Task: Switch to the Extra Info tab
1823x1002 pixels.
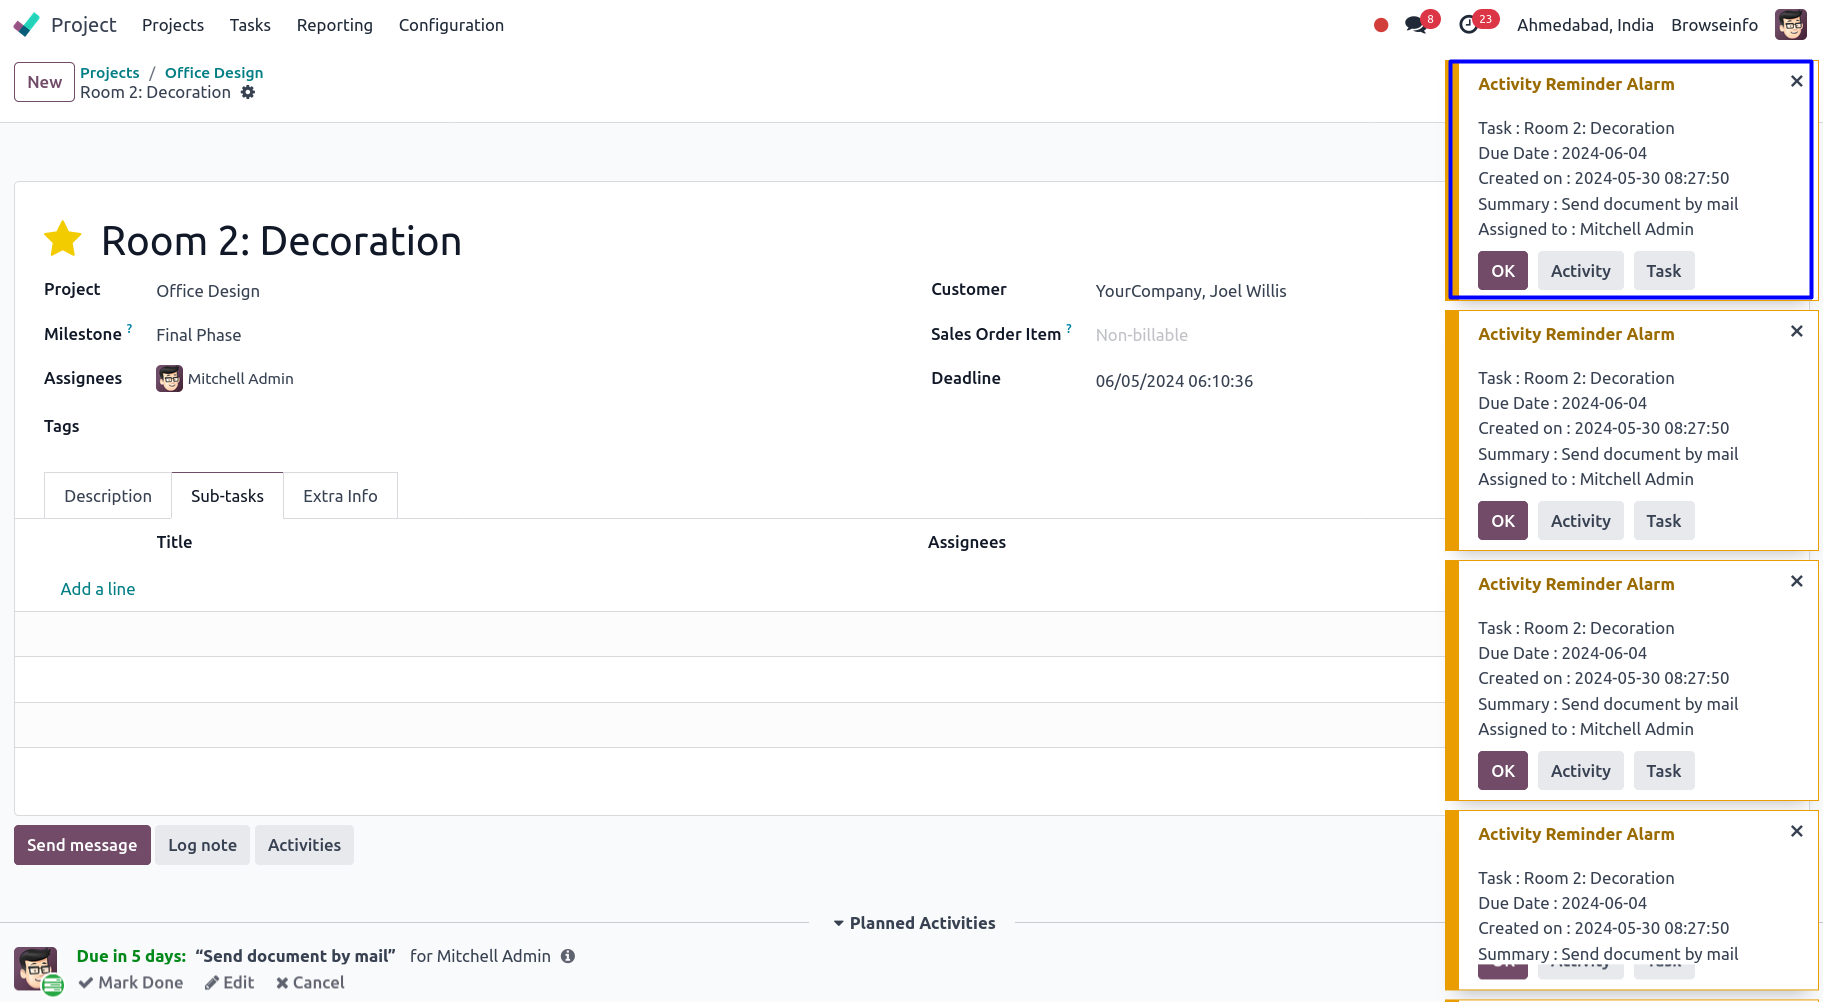Action: coord(340,496)
